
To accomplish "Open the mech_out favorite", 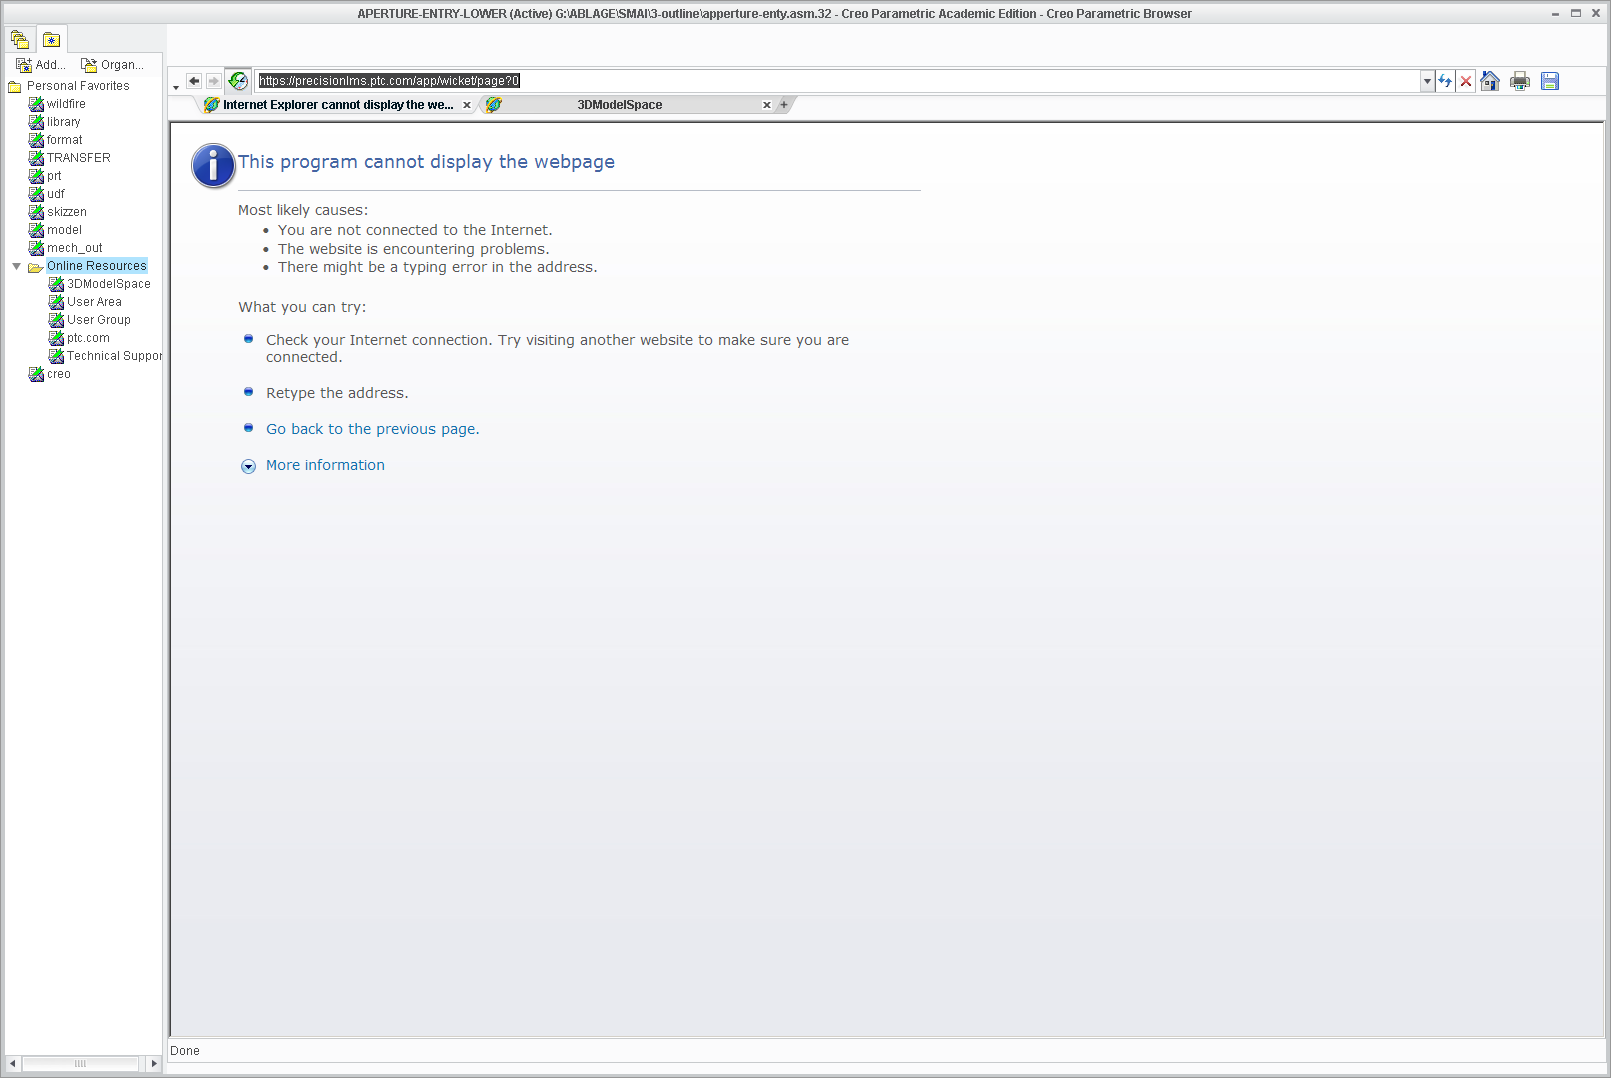I will 74,248.
